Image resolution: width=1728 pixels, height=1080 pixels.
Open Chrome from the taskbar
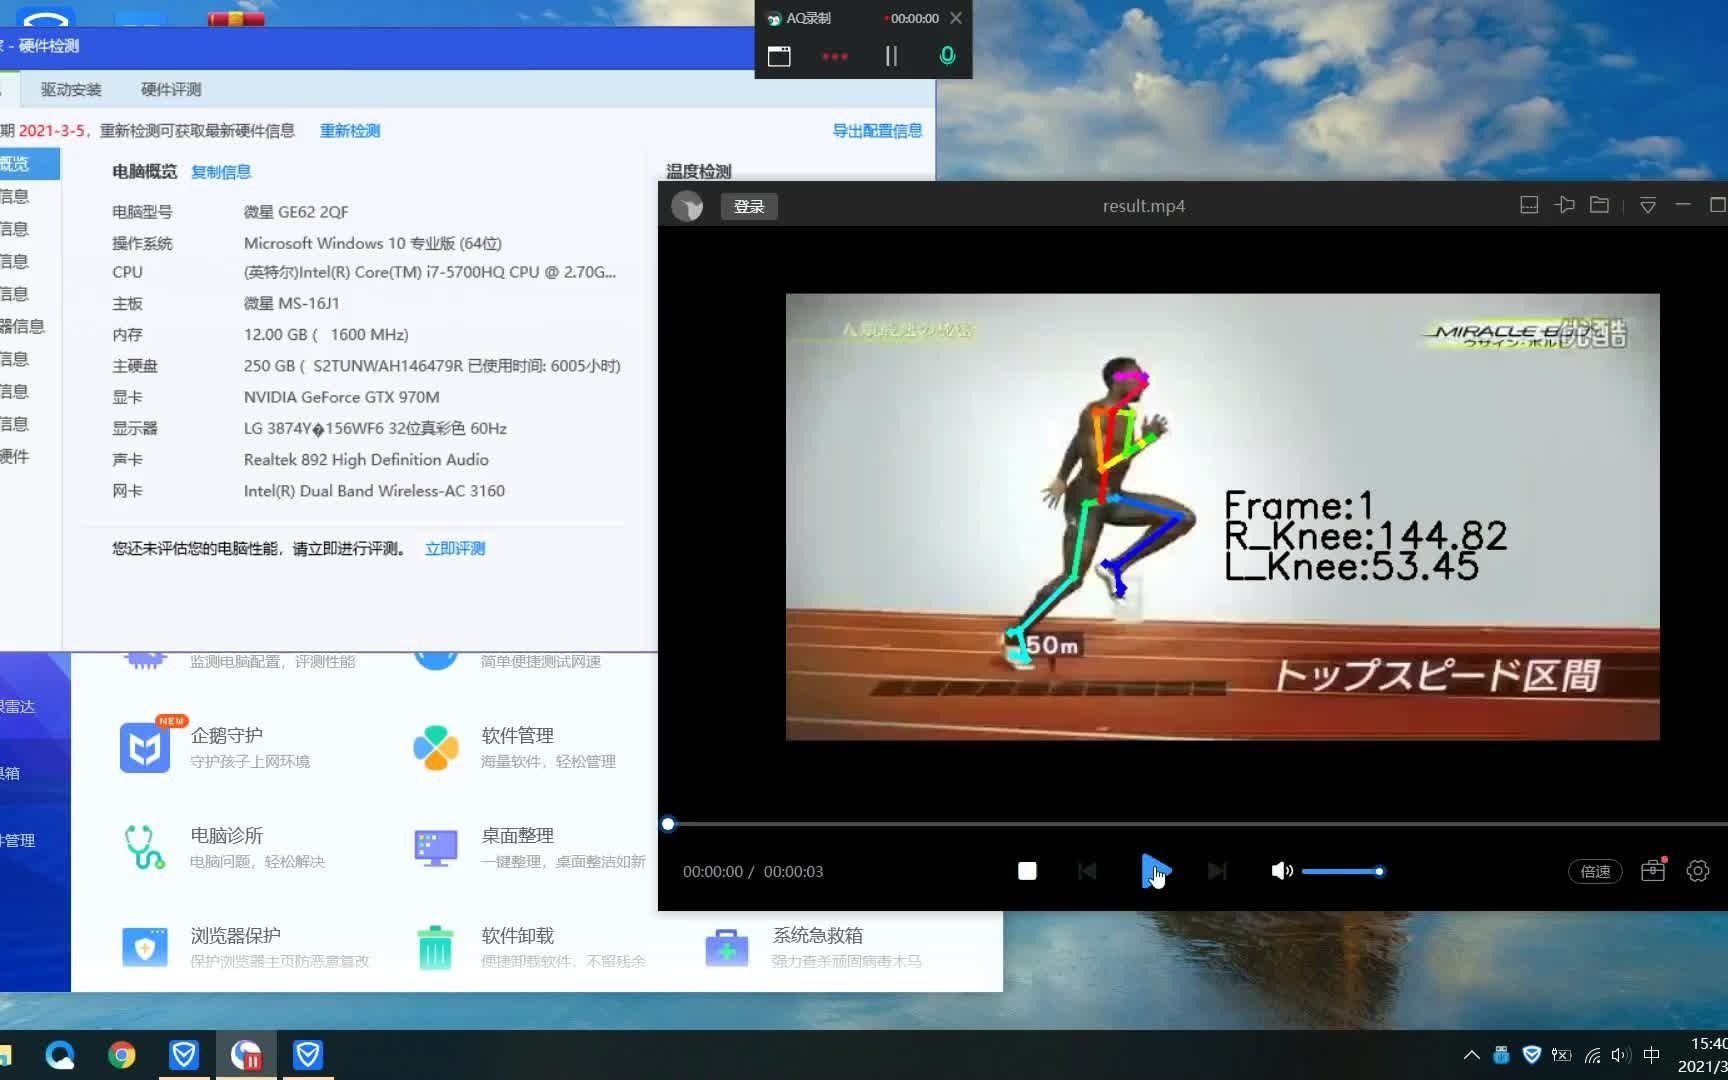(x=122, y=1055)
